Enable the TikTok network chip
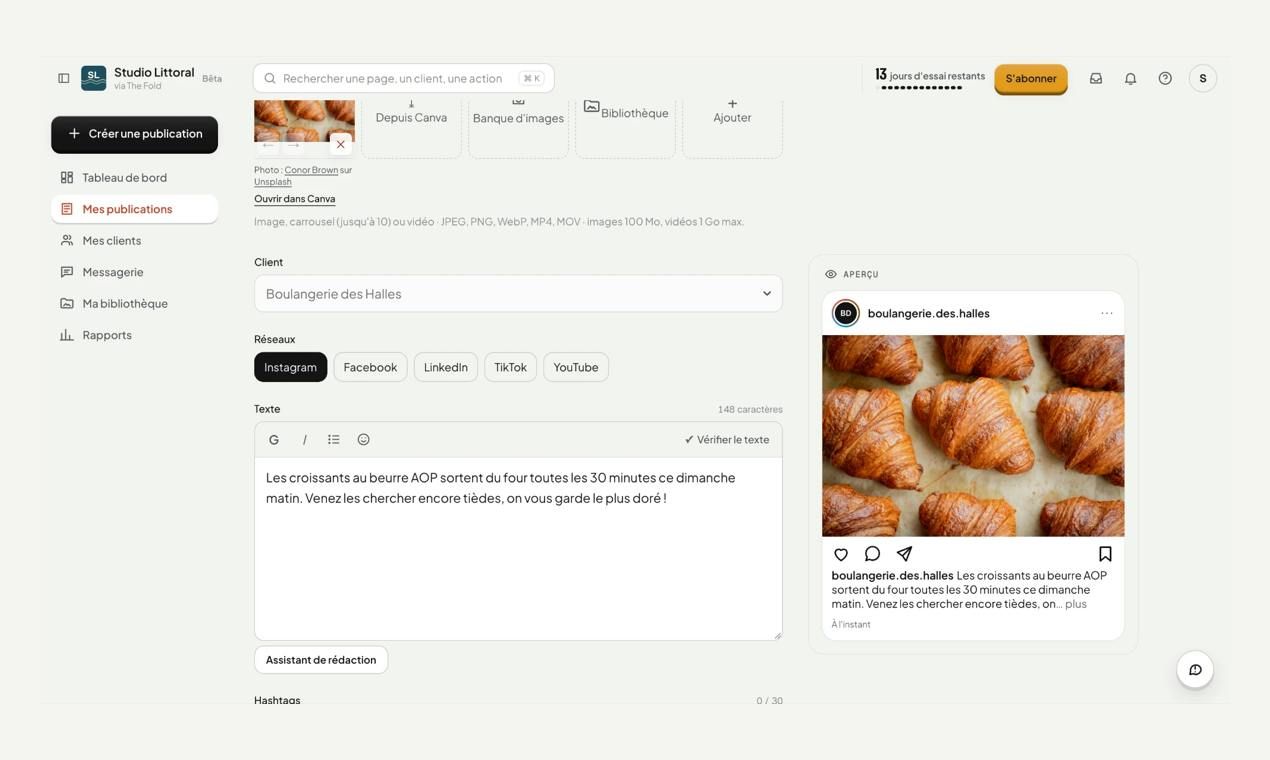This screenshot has width=1270, height=760. click(510, 367)
